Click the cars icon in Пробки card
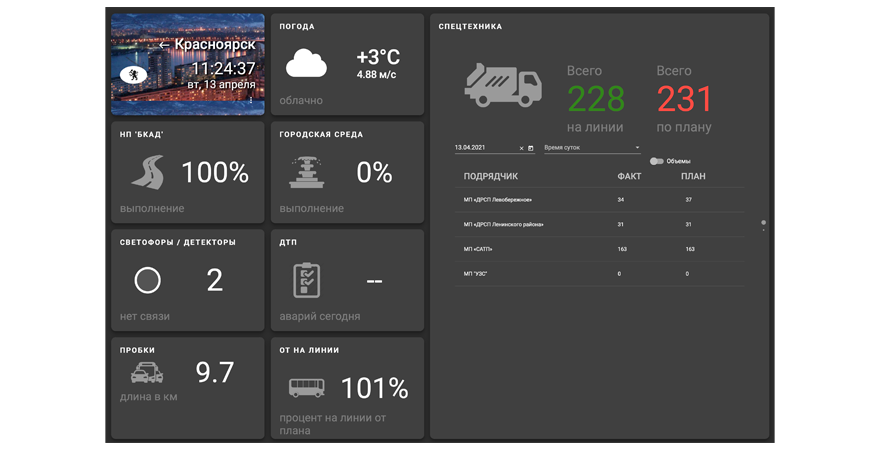Screen dimensions: 880x450 (147, 374)
